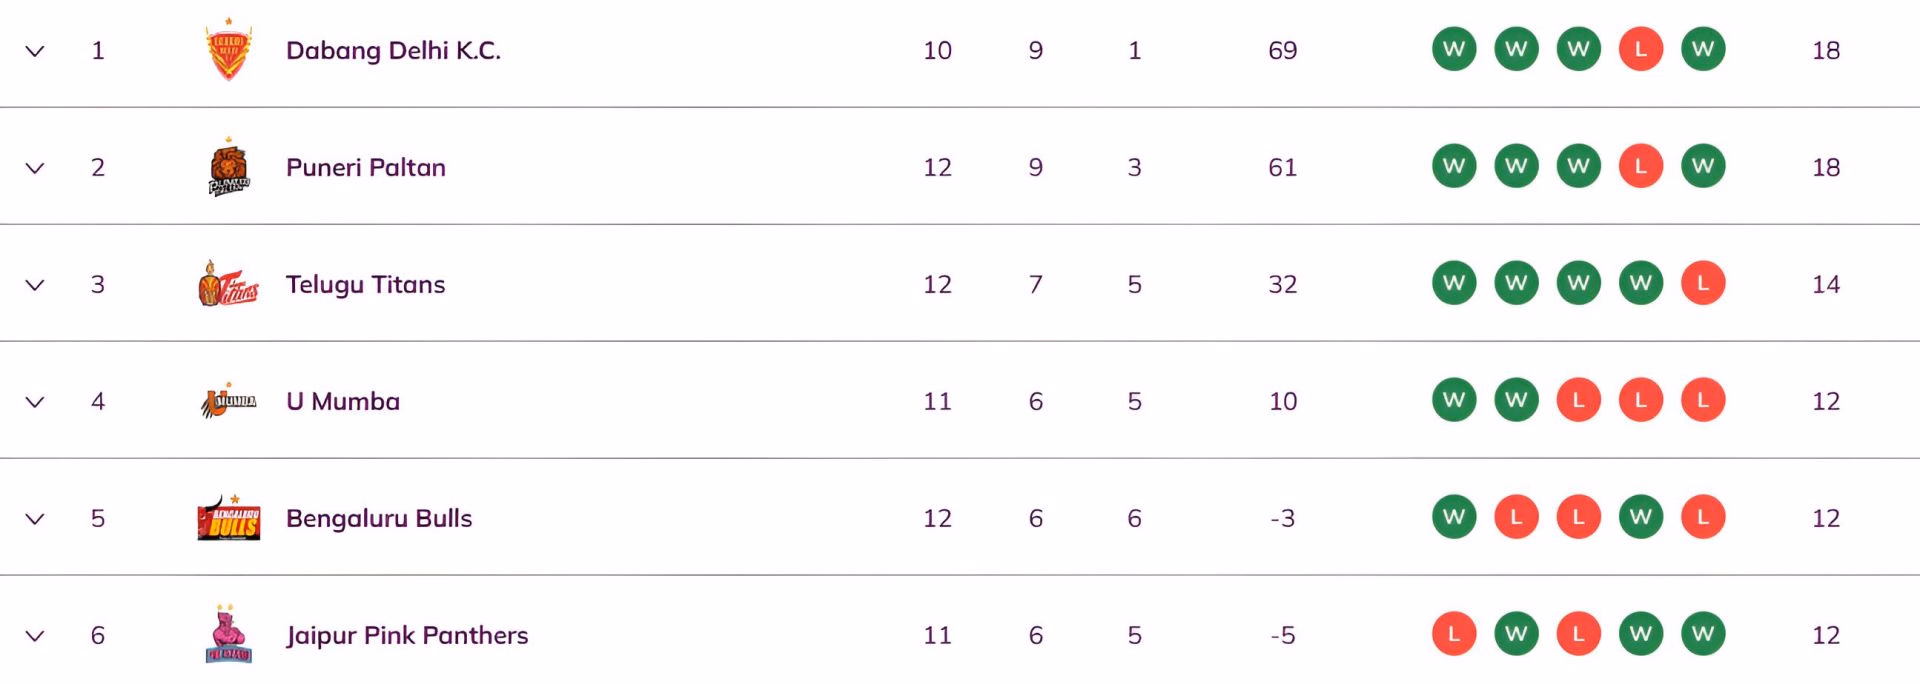1920x684 pixels.
Task: Click the Jaipur Pink Panthers name
Action: [406, 635]
